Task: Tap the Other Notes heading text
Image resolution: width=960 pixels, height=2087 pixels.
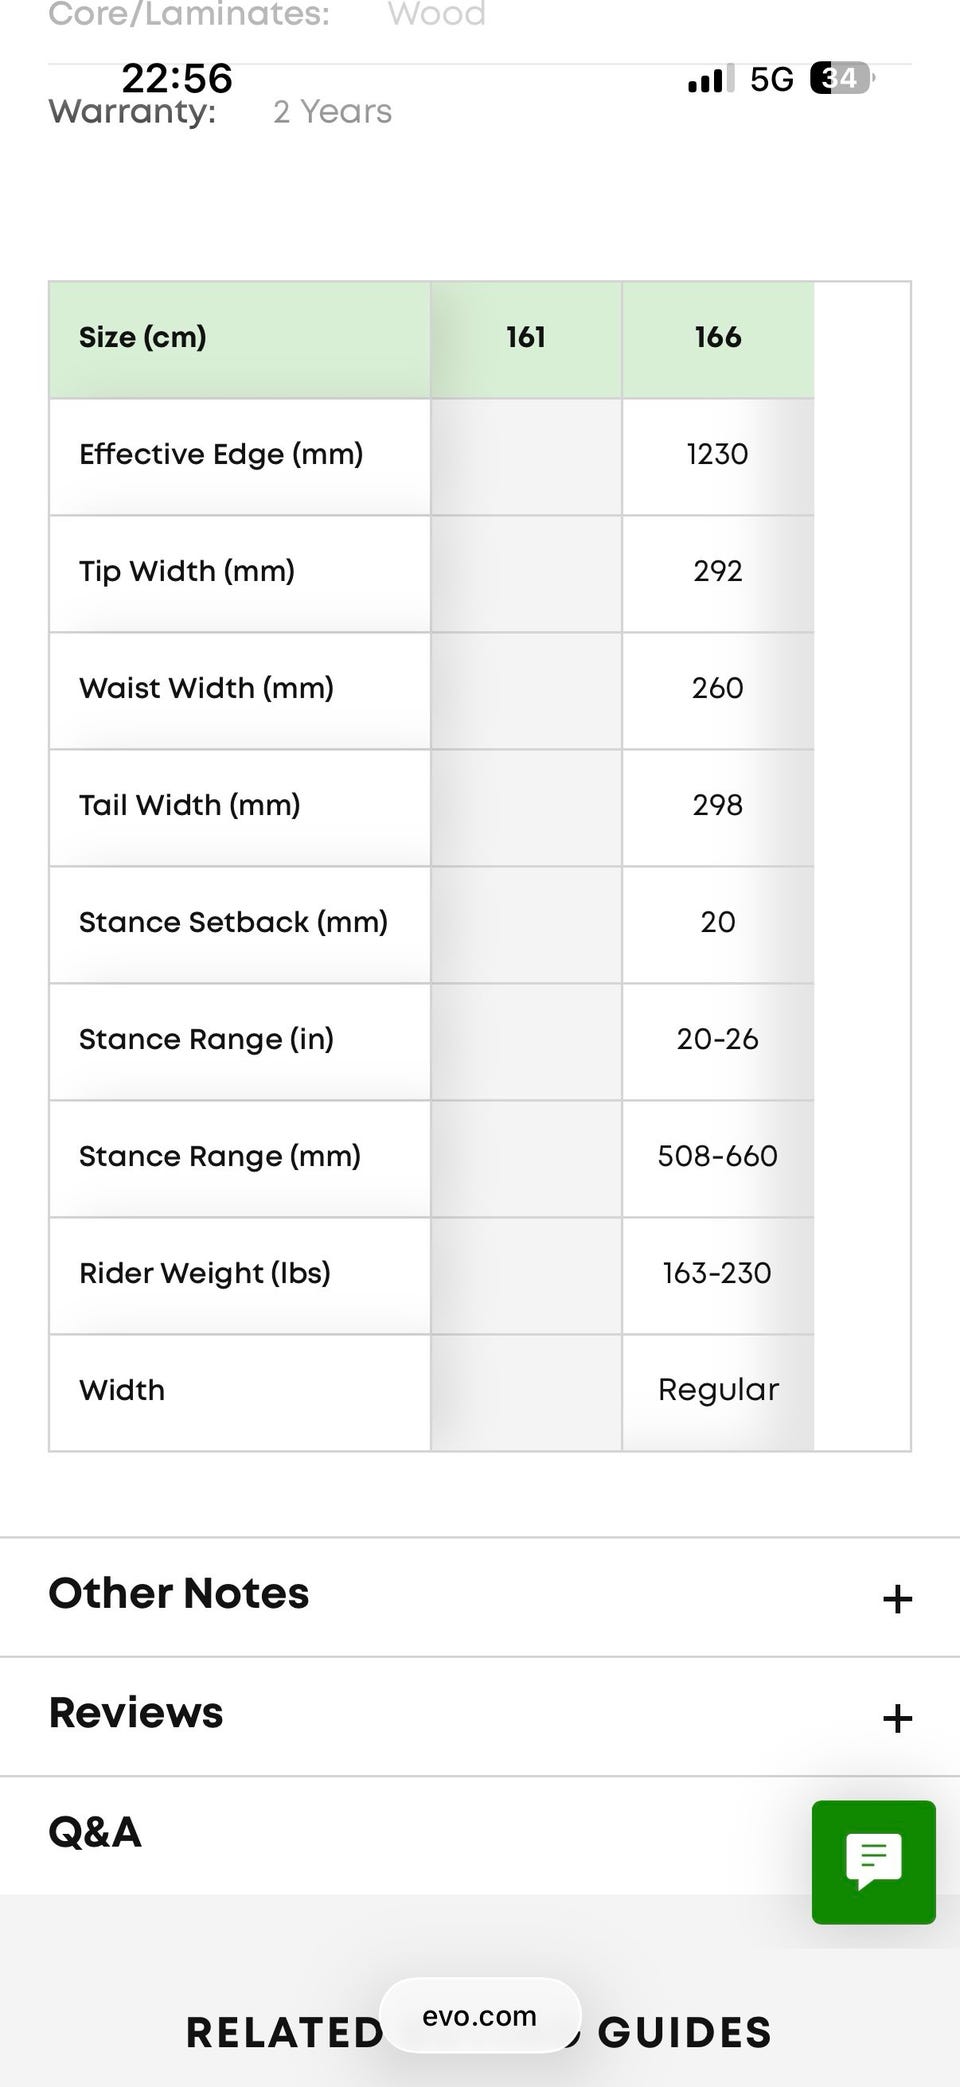Action: [x=179, y=1593]
